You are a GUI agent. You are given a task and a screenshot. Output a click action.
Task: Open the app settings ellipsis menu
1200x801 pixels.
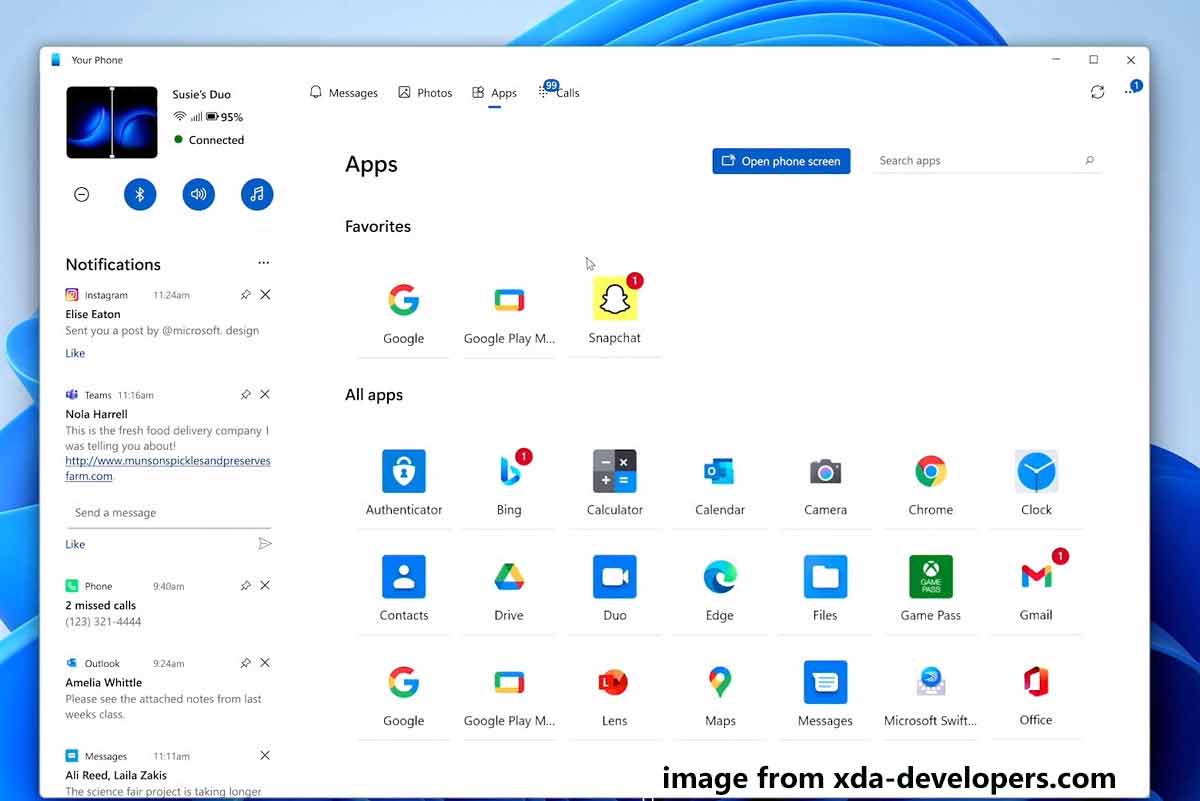tap(1131, 91)
